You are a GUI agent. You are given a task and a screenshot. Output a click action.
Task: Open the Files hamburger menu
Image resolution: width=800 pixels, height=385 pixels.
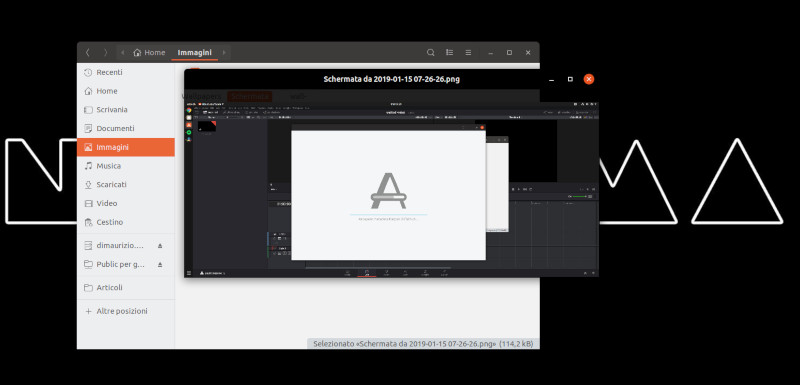tap(468, 53)
